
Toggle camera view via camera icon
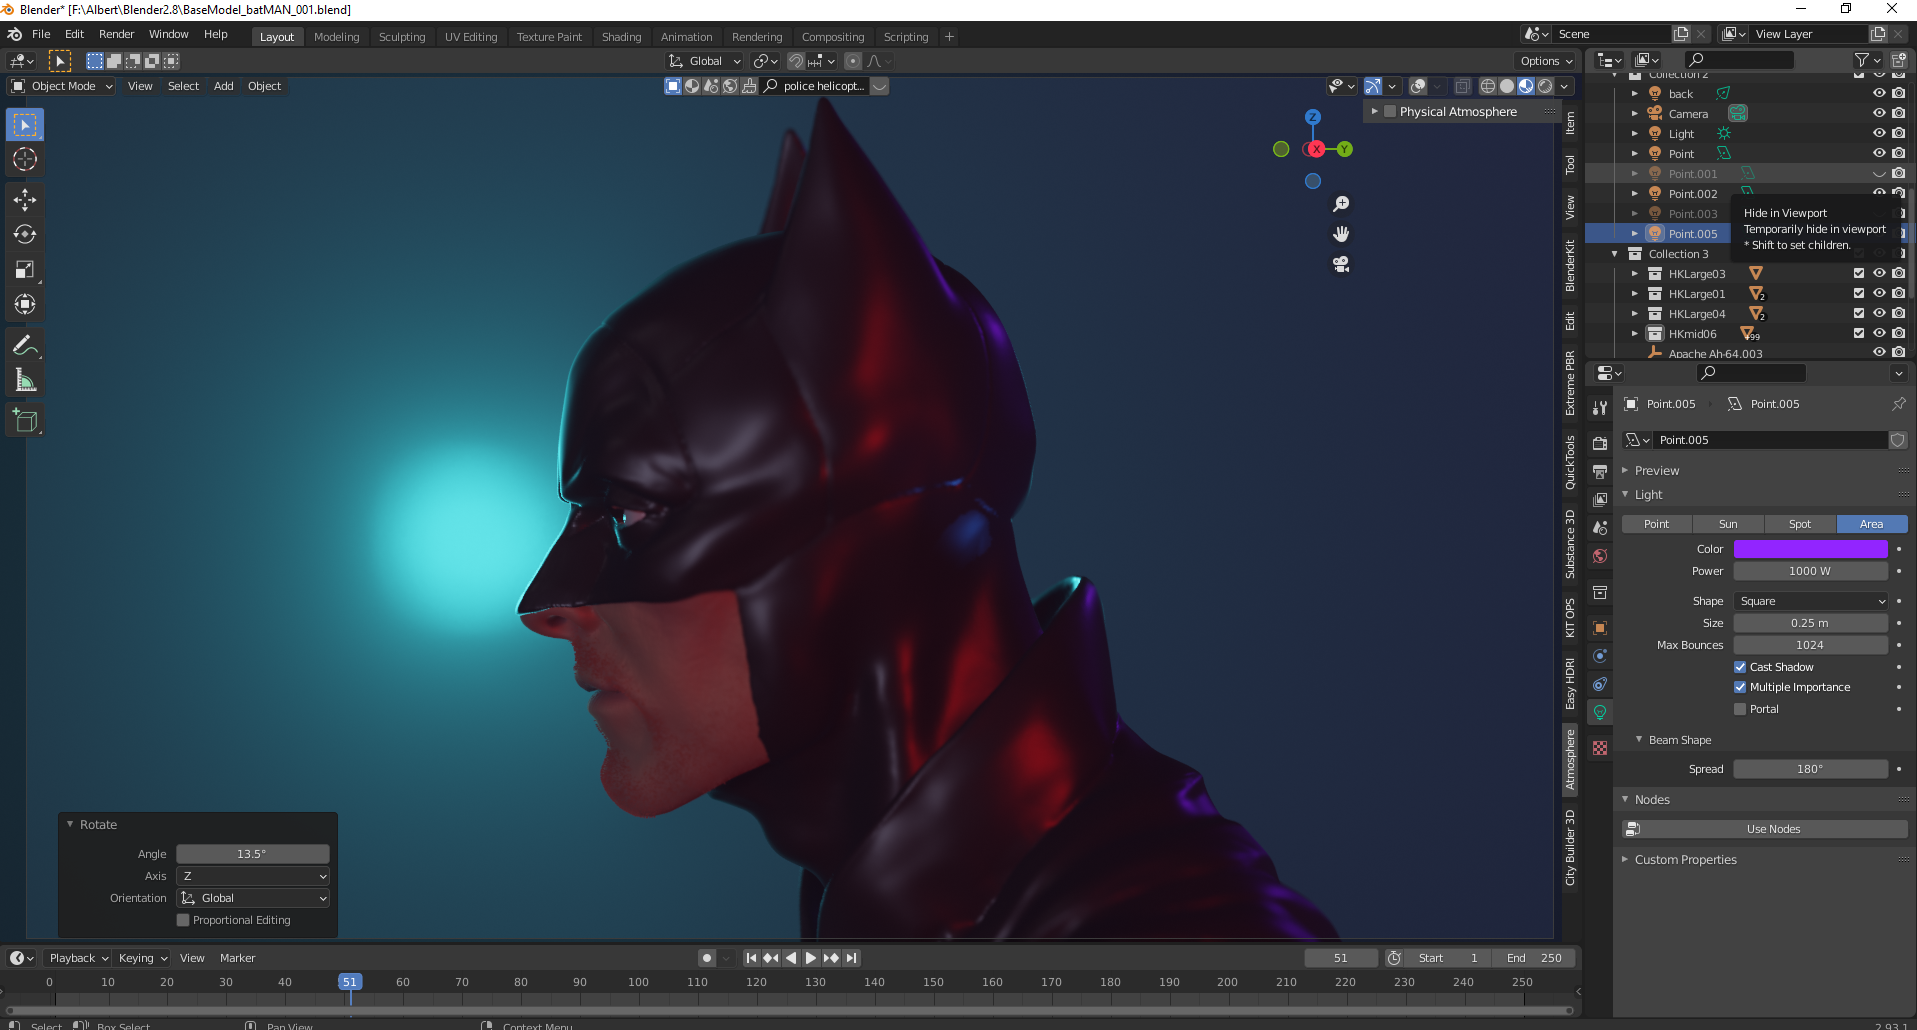tap(1341, 264)
